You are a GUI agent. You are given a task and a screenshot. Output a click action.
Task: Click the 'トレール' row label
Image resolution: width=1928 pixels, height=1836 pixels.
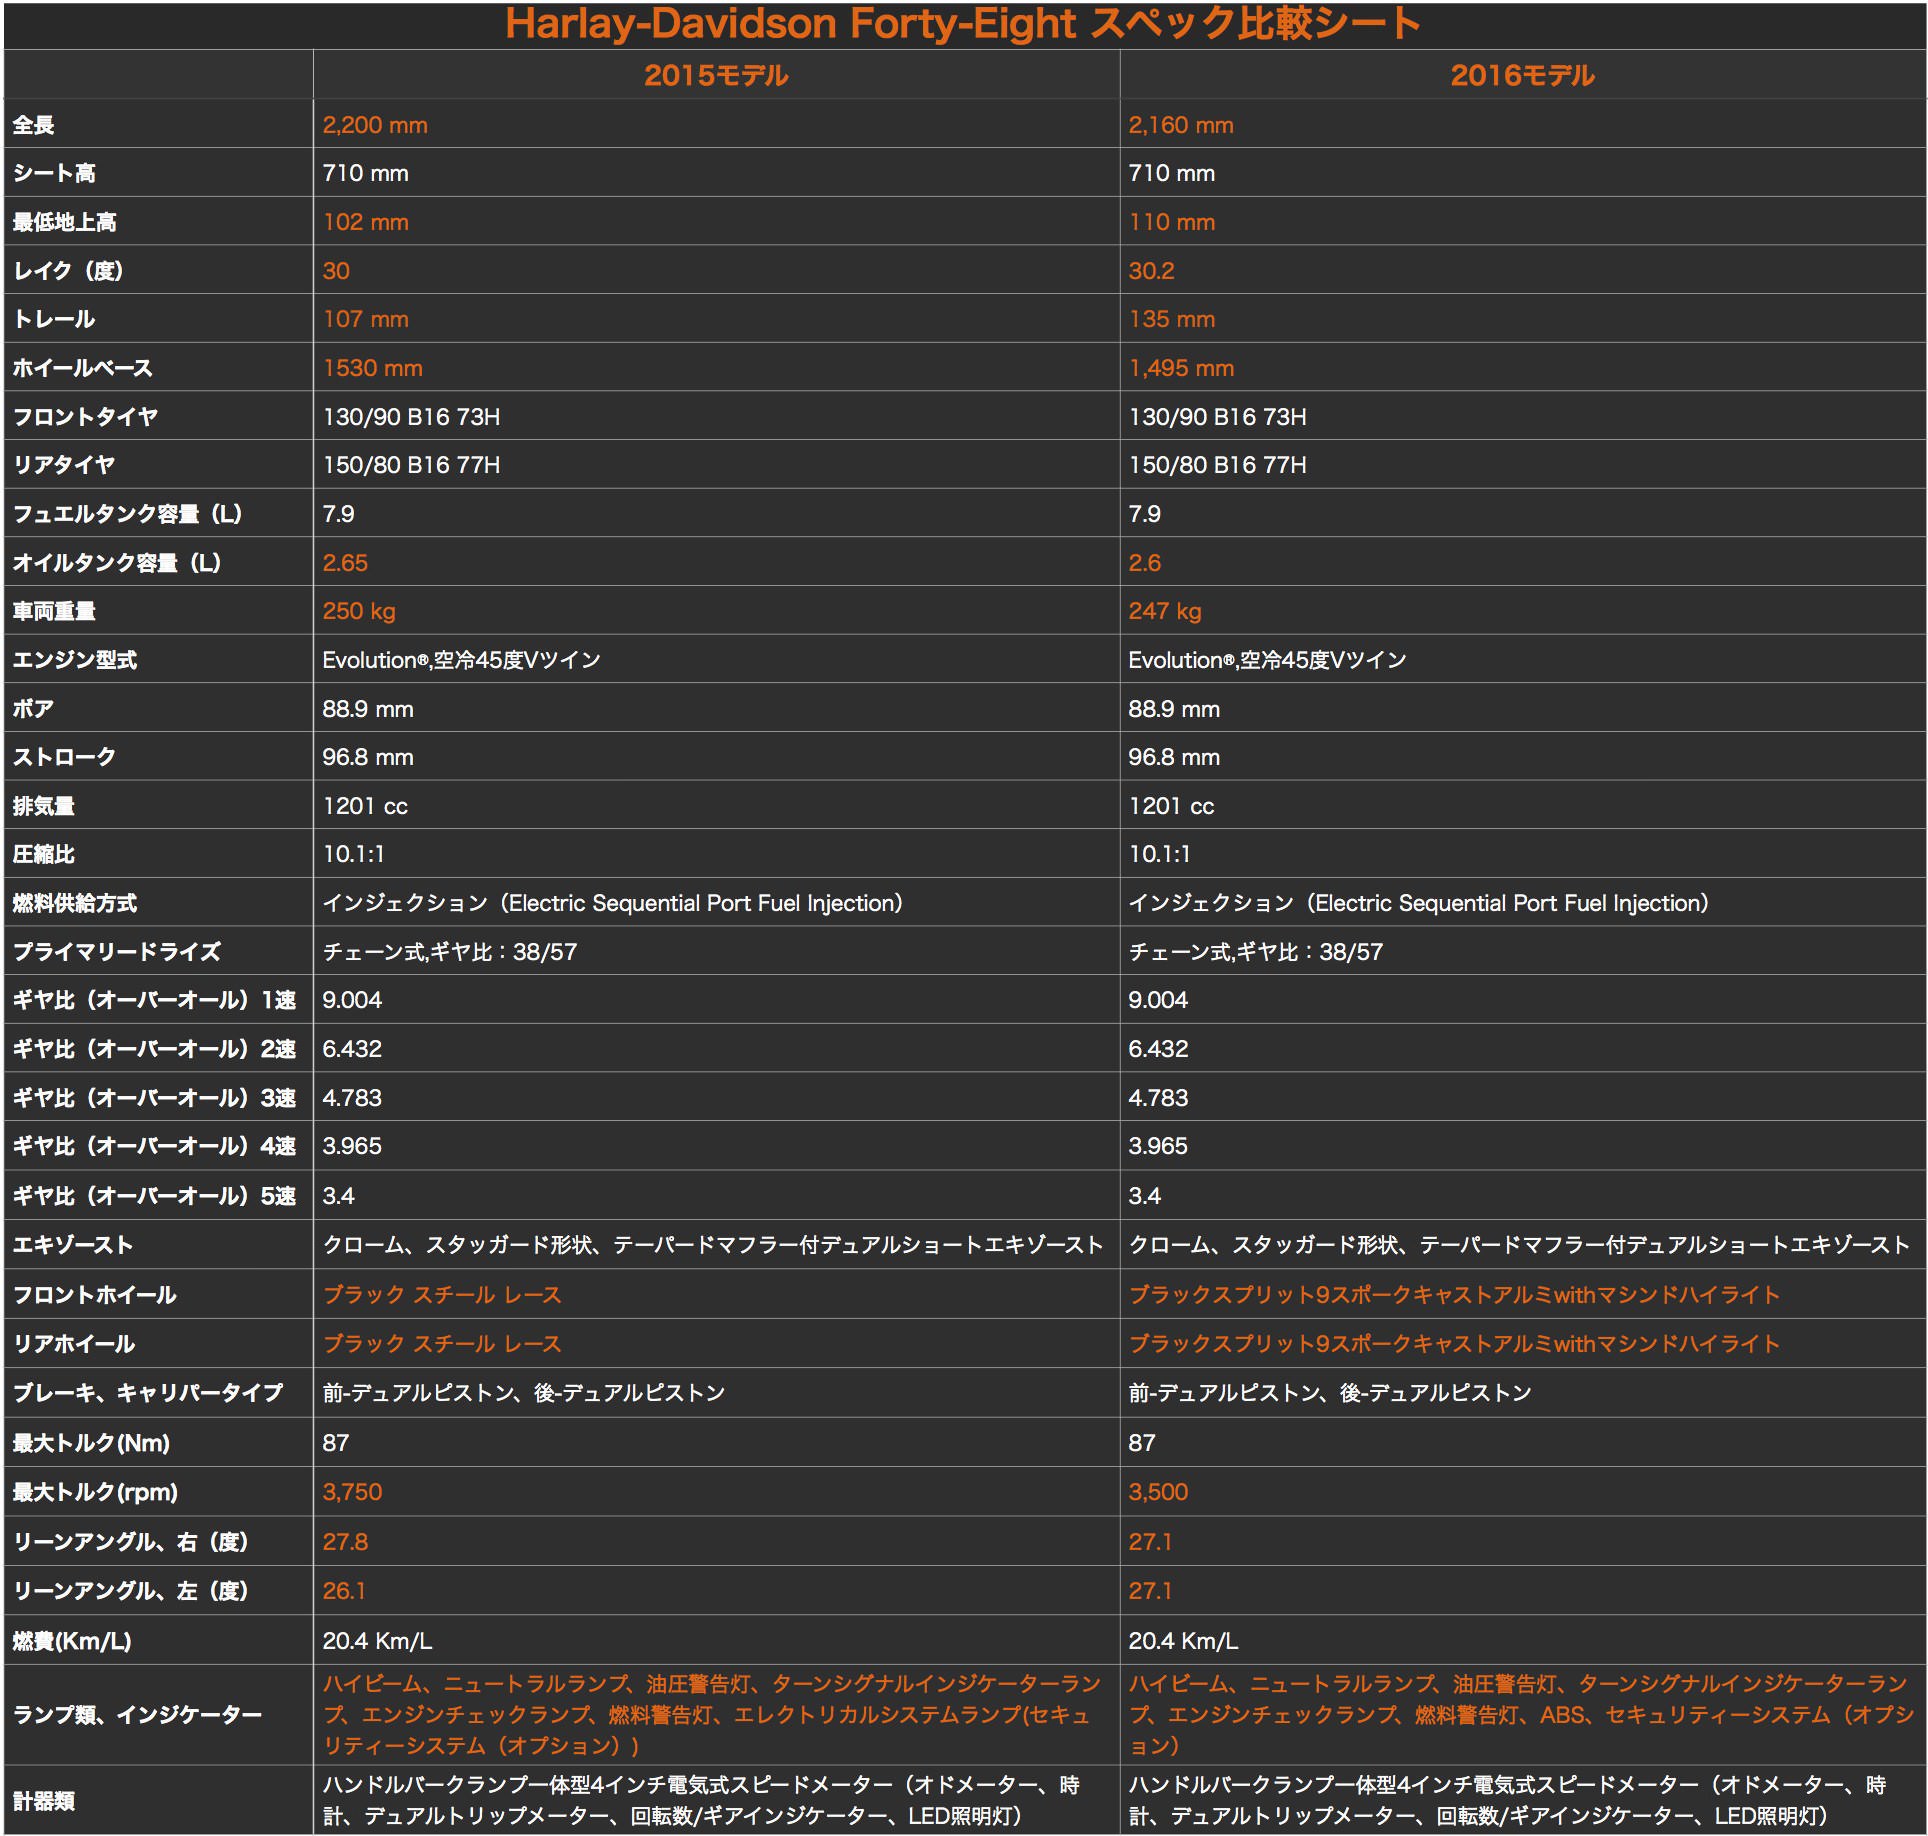pos(54,319)
